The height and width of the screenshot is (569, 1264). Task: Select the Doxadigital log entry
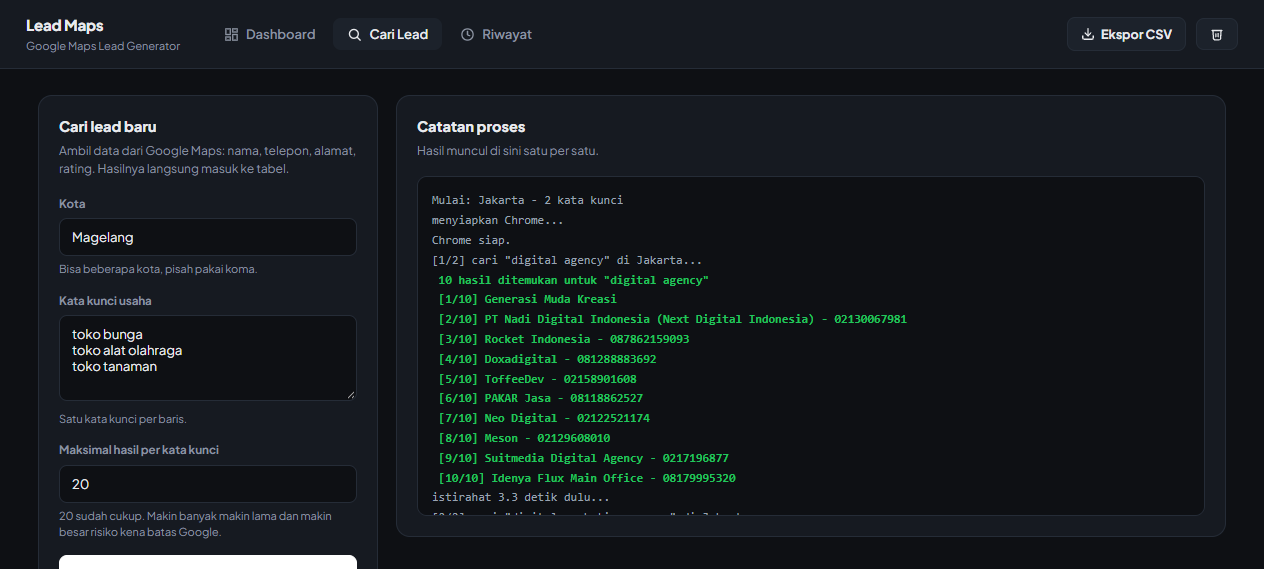tap(547, 359)
